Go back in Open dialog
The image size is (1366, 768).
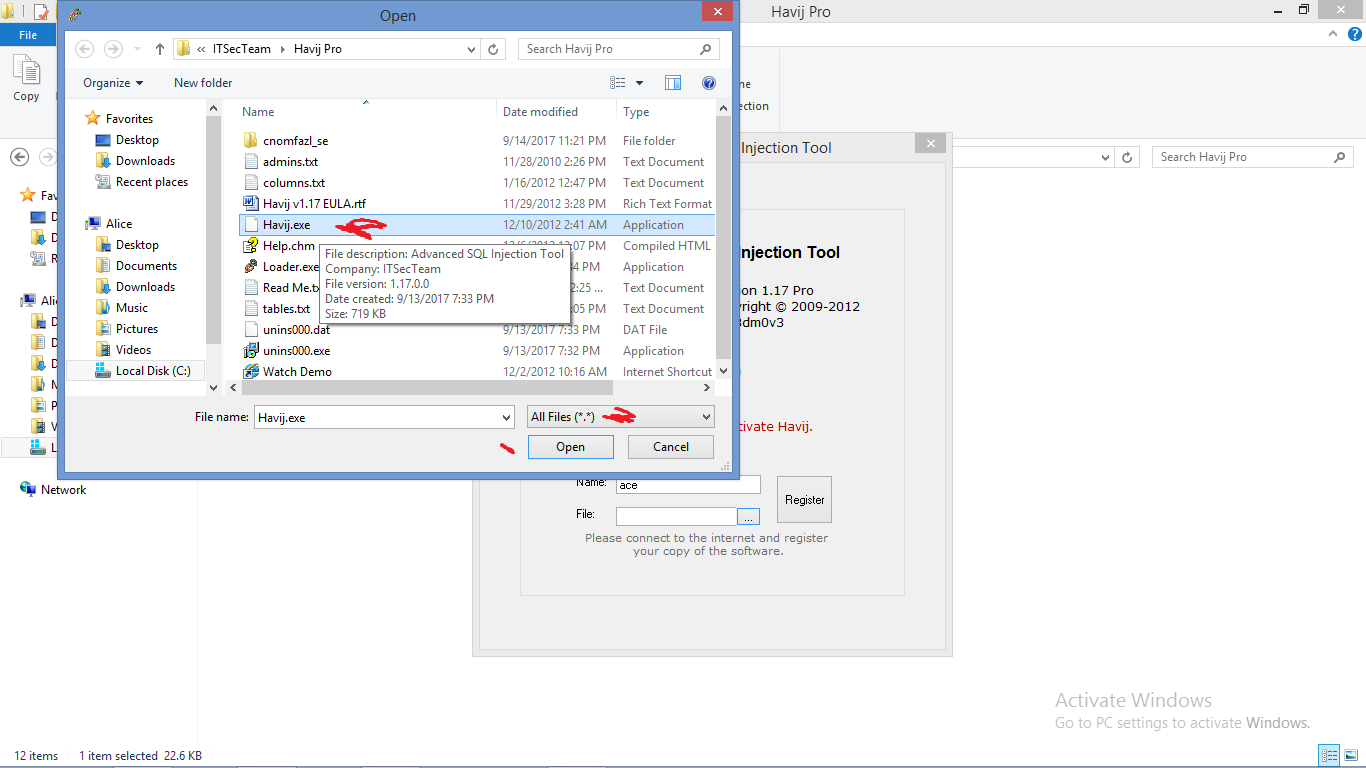(85, 49)
